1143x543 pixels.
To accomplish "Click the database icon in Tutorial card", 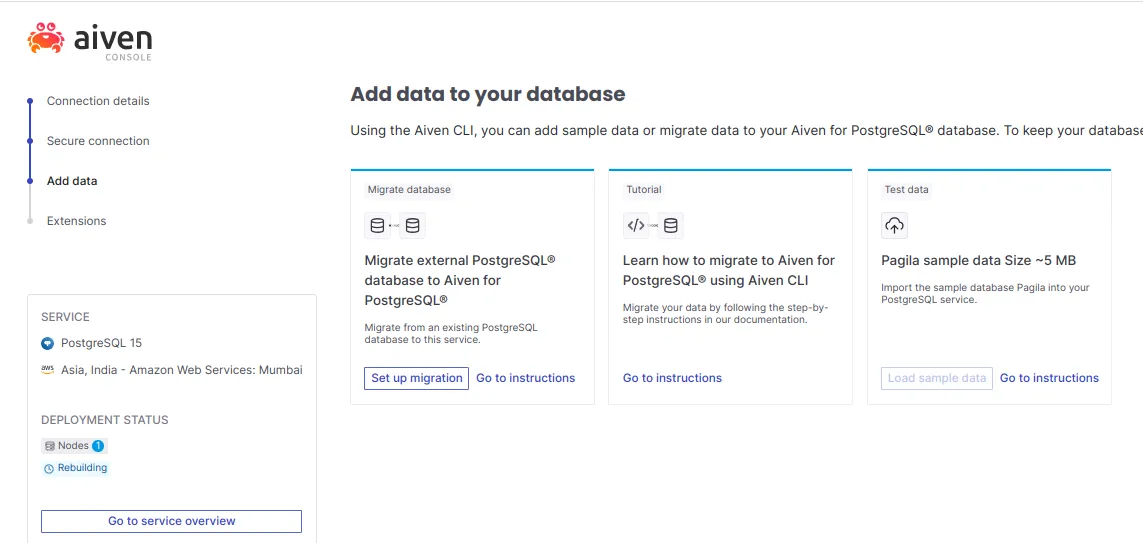I will [671, 226].
